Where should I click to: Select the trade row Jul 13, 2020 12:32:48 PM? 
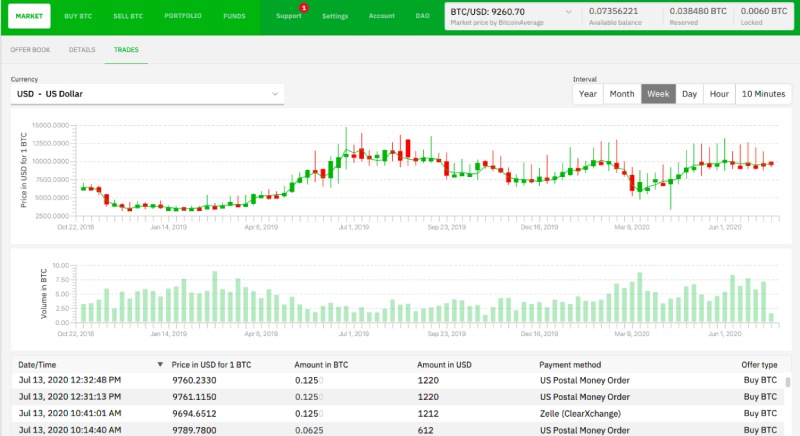pos(398,380)
